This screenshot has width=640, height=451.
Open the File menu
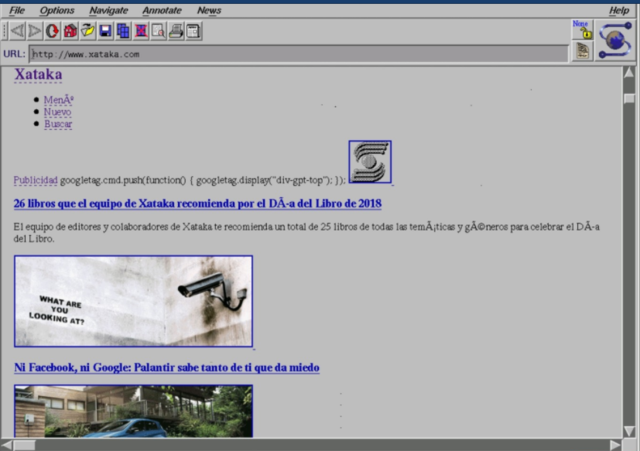pyautogui.click(x=17, y=11)
